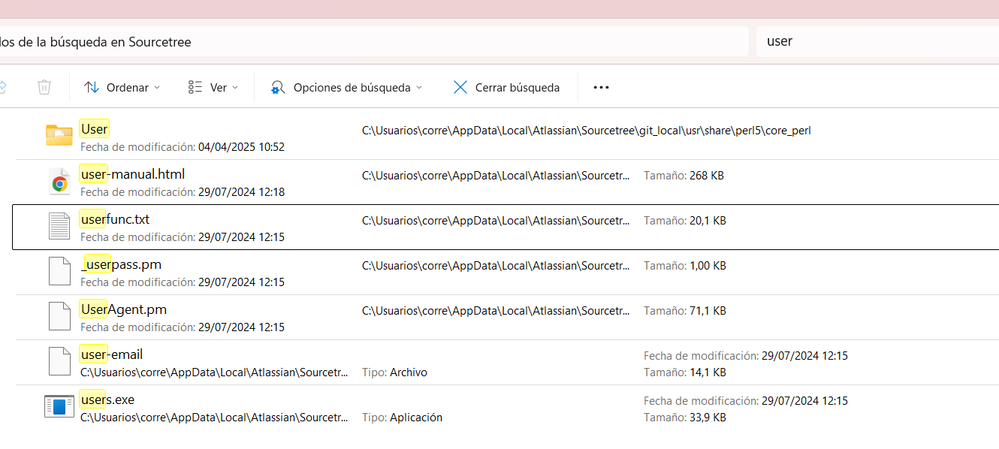Select the UserAgent.pm file name
This screenshot has width=999, height=449.
(x=123, y=309)
